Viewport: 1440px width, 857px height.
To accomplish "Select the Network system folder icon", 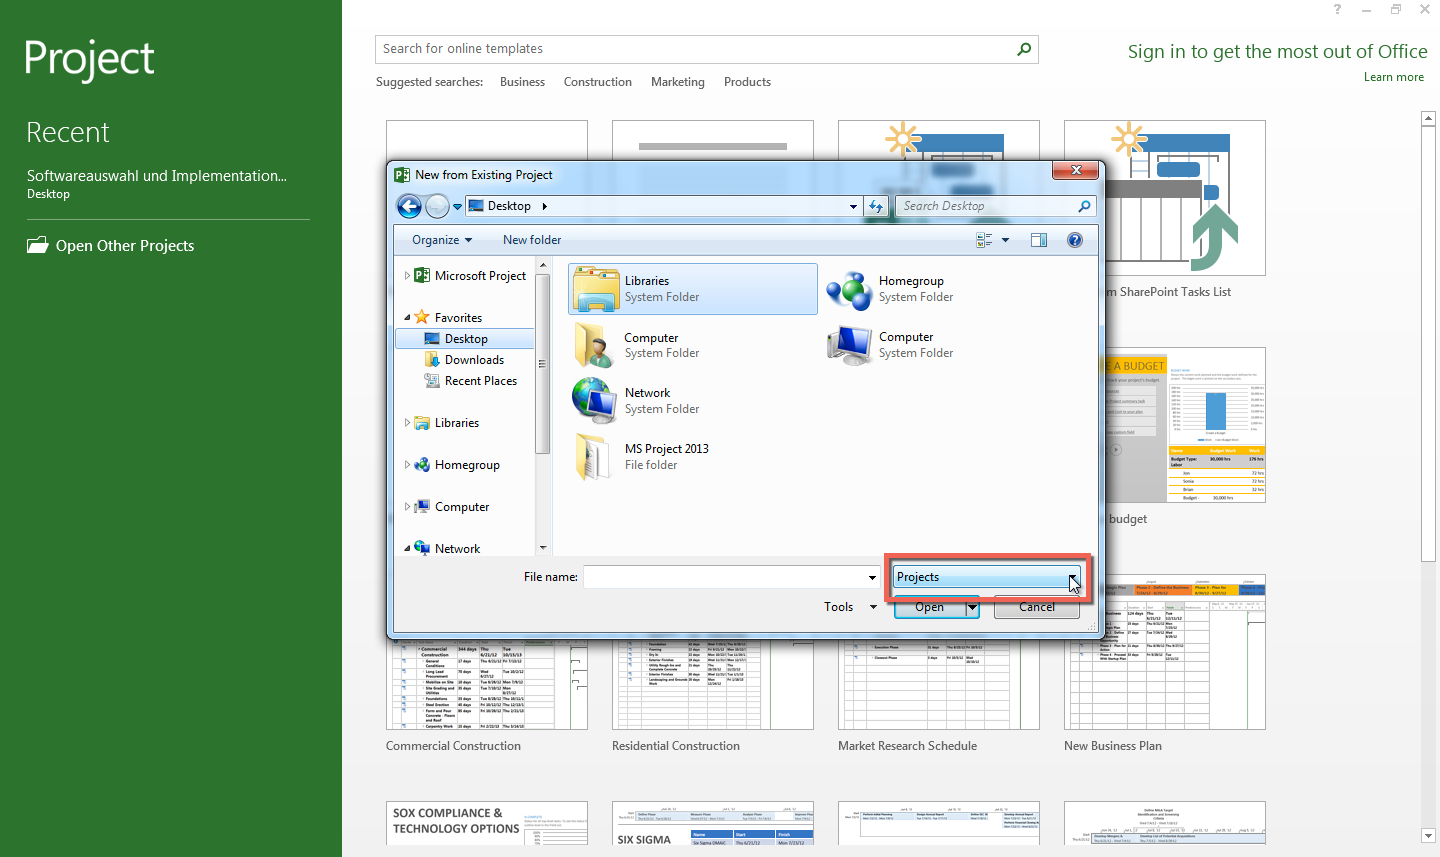I will [x=595, y=401].
